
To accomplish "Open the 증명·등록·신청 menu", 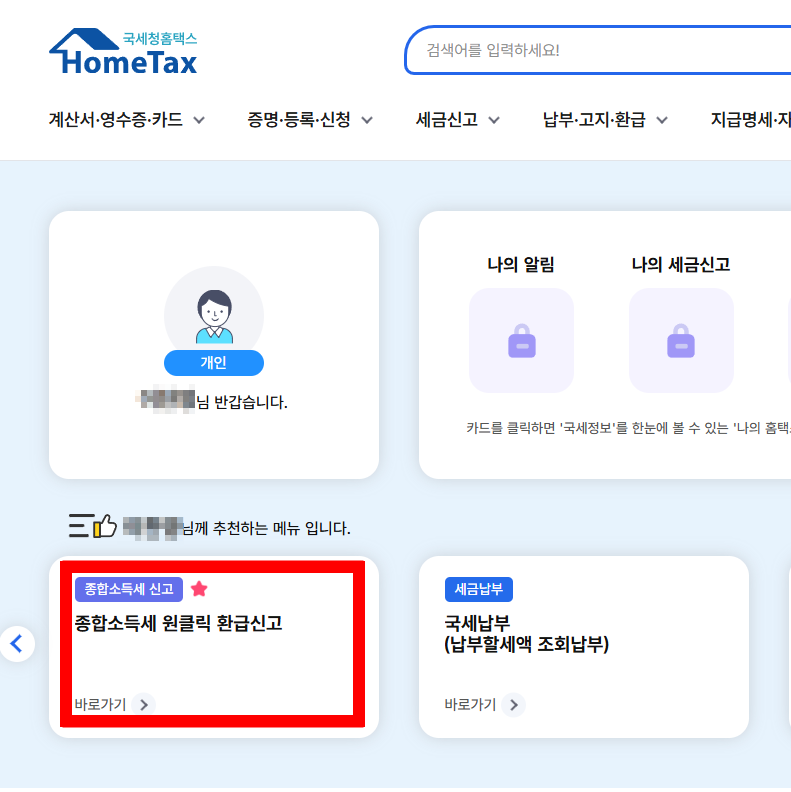I will pos(299,120).
